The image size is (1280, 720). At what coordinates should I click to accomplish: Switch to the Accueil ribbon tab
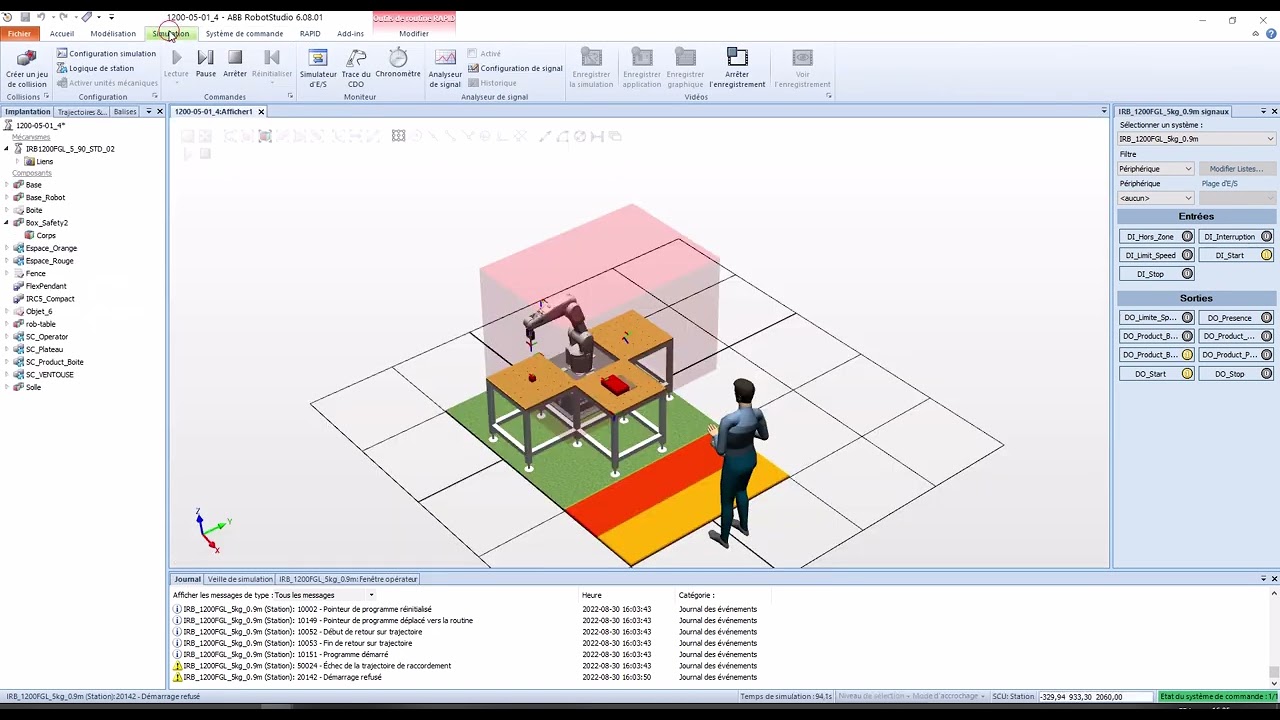pos(62,34)
